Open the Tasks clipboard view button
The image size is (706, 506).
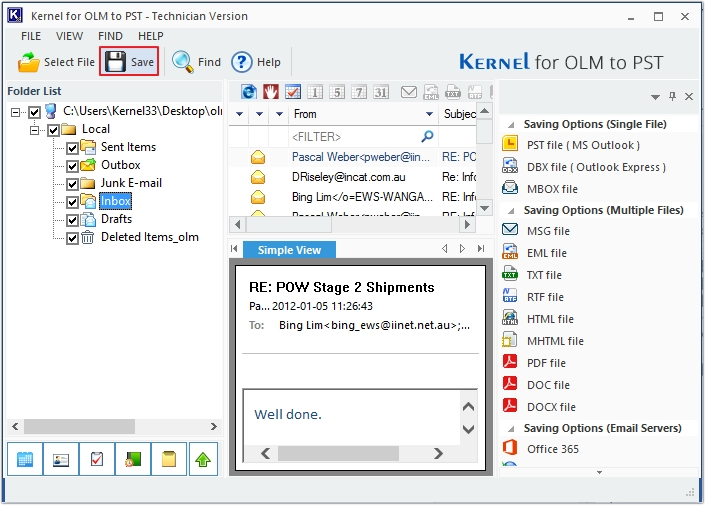(x=97, y=459)
